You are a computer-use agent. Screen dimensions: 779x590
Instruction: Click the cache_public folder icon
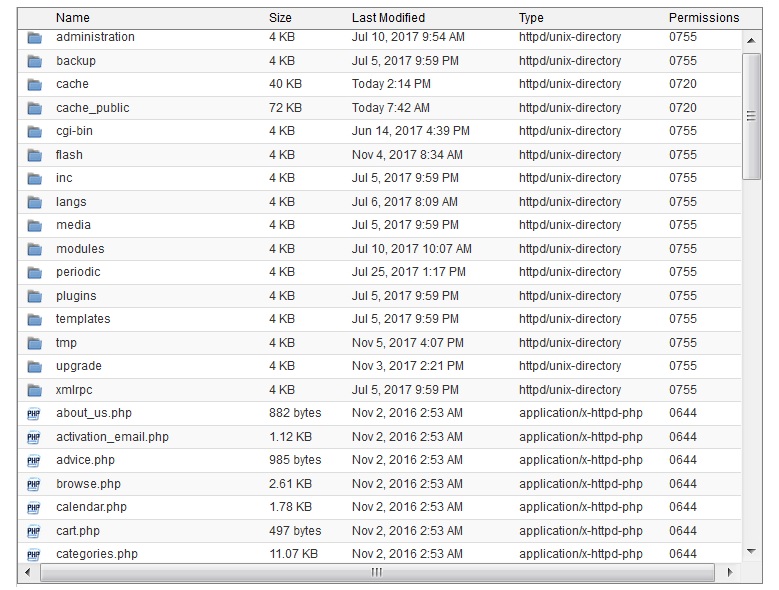[x=35, y=108]
